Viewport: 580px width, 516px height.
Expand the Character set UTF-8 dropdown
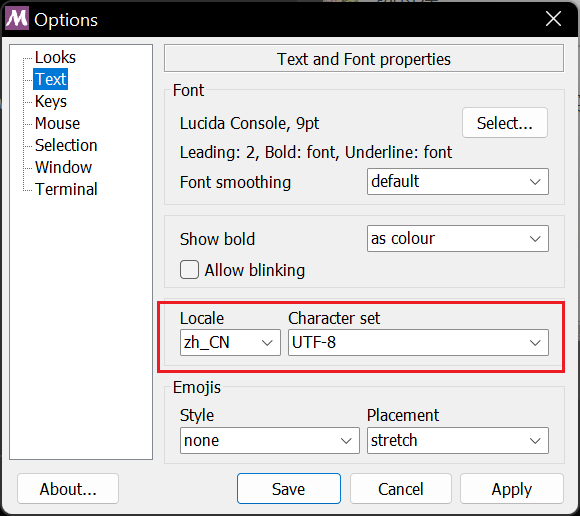[x=418, y=343]
